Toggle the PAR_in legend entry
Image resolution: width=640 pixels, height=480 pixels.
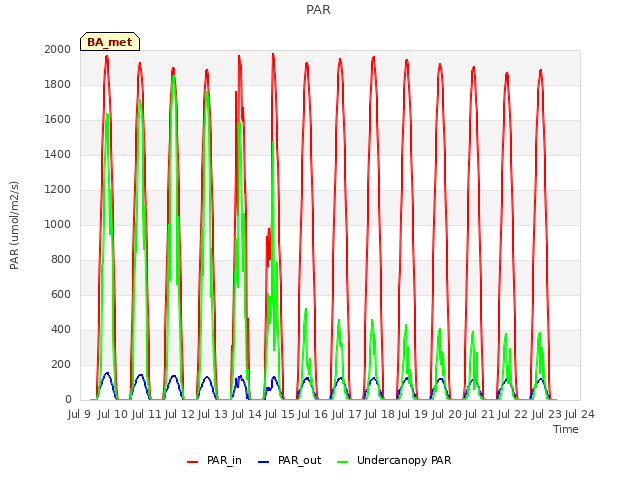214,460
